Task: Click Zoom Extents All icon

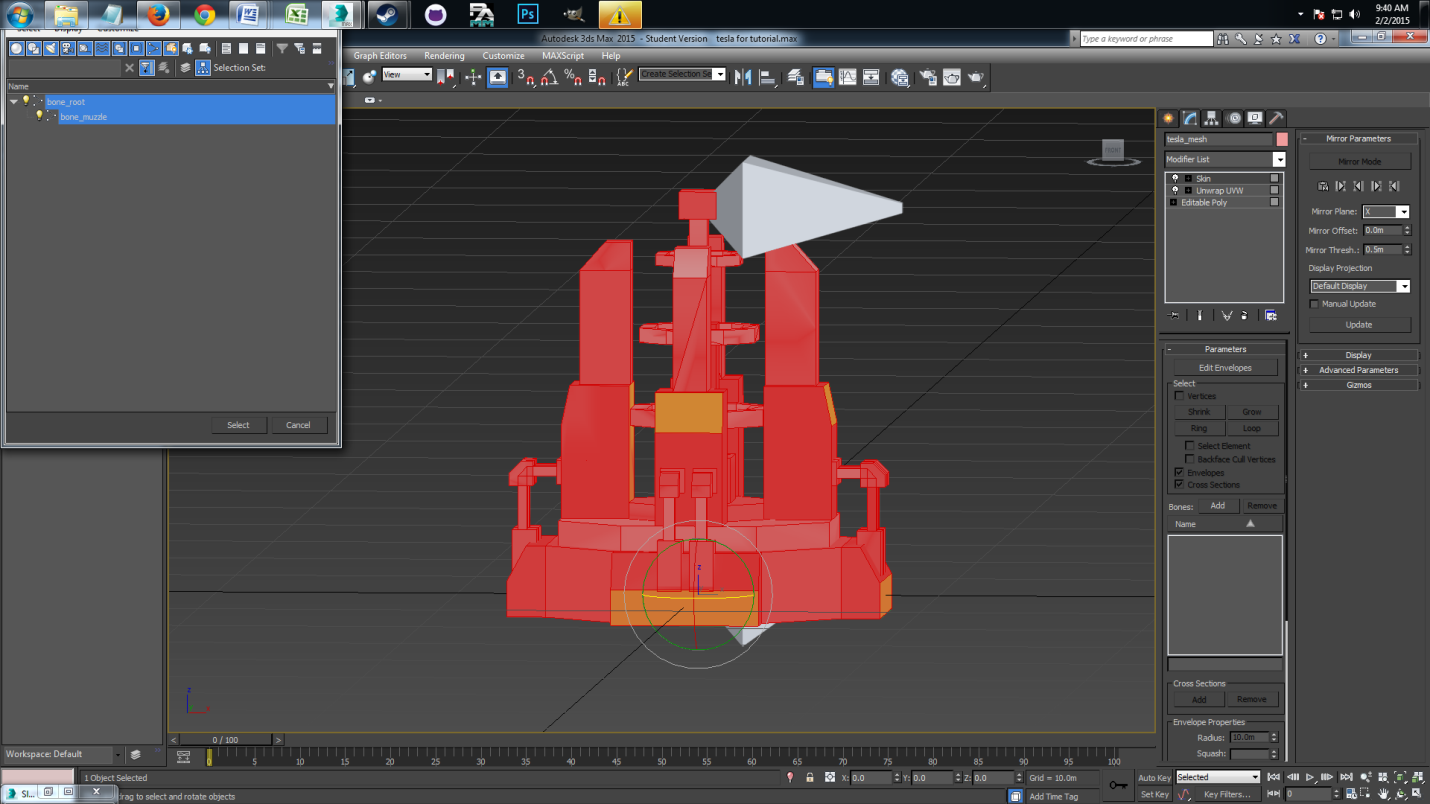Action: [x=1419, y=777]
